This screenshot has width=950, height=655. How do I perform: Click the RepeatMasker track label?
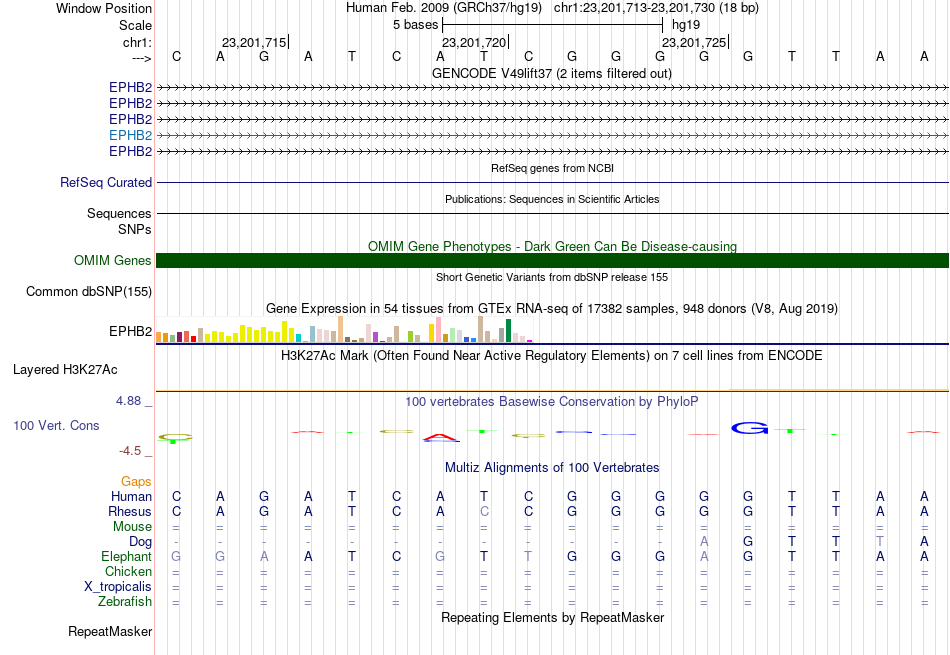(x=110, y=631)
